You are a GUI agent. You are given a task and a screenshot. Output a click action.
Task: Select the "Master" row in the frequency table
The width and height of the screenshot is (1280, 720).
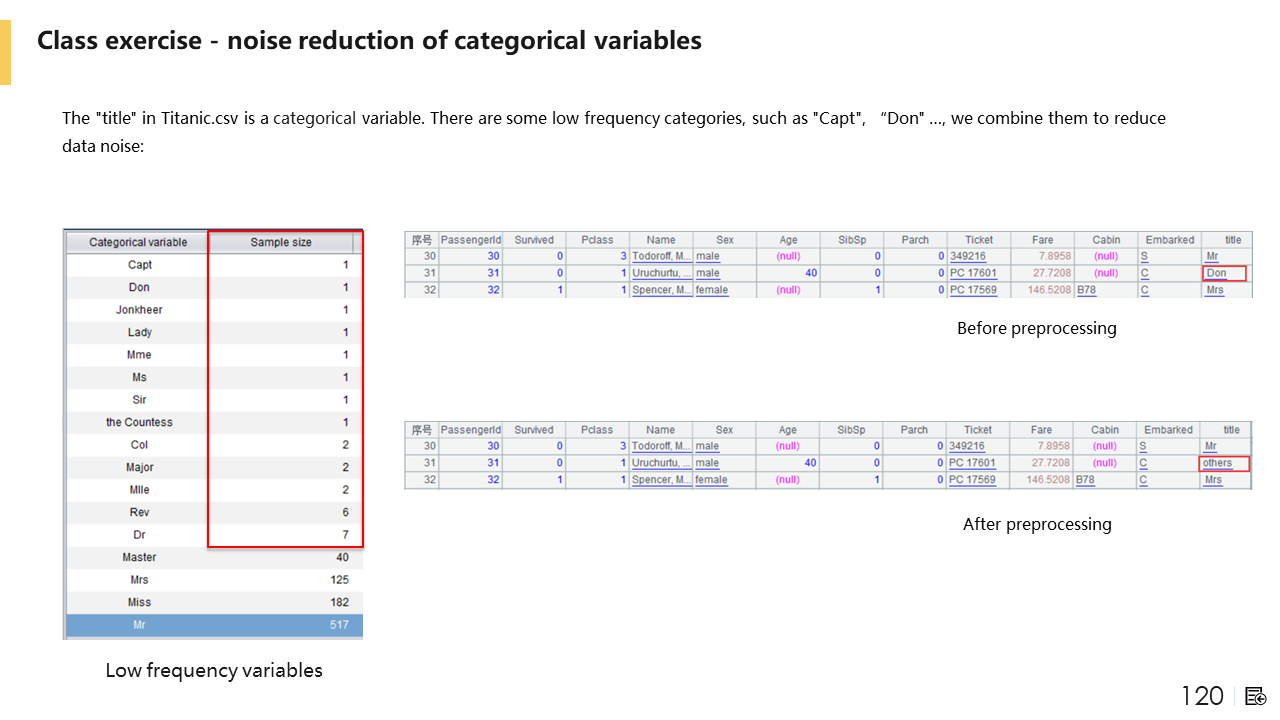214,557
